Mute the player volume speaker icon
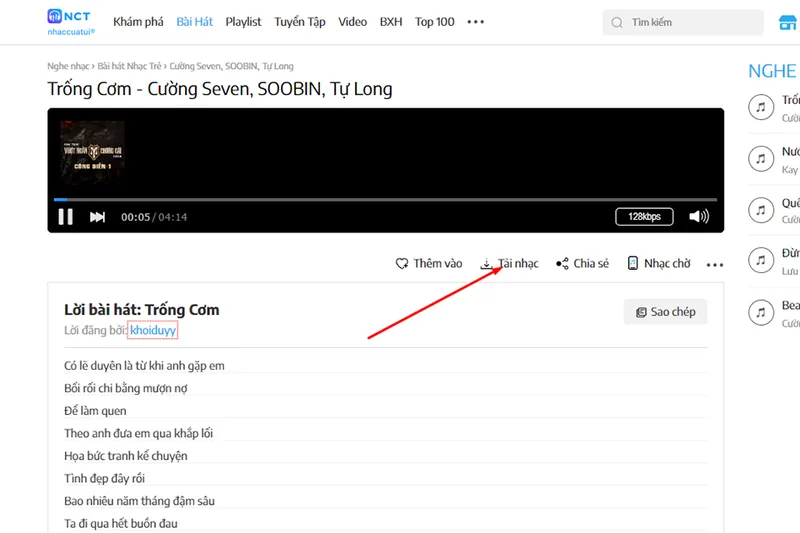The height and width of the screenshot is (533, 800). pyautogui.click(x=699, y=217)
